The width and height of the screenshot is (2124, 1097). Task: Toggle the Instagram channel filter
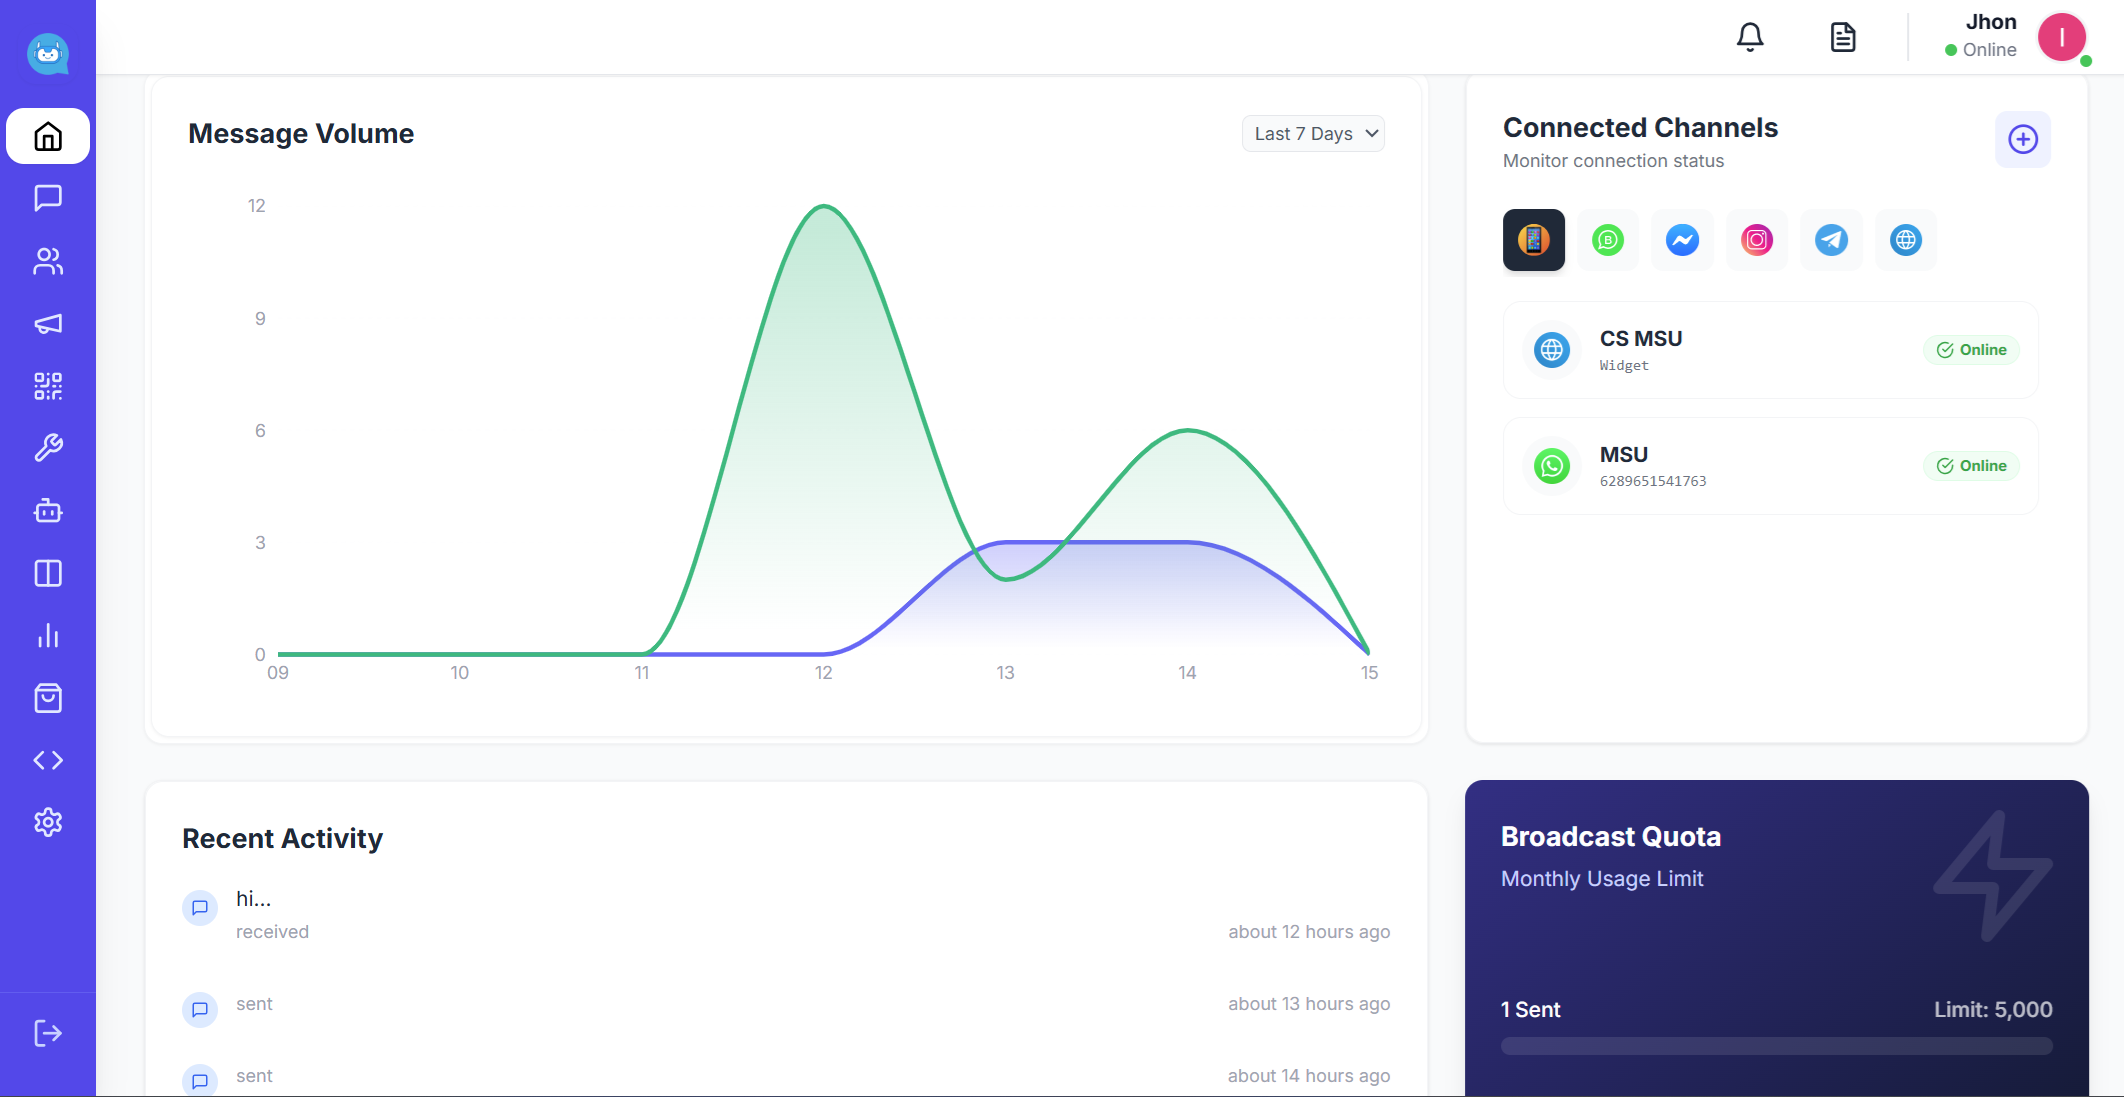click(1756, 240)
